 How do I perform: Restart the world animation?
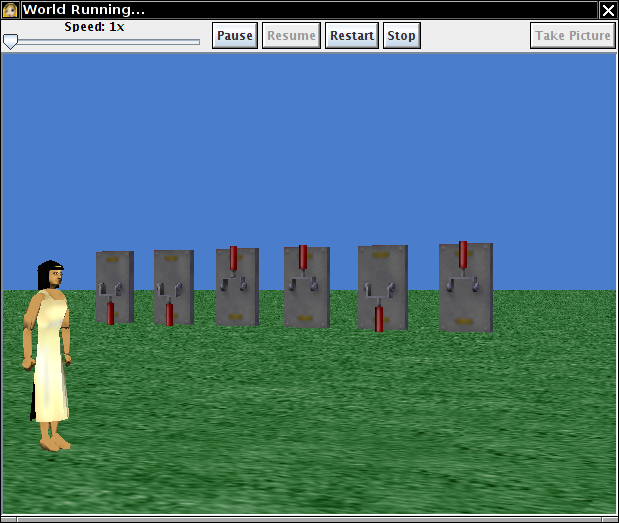pyautogui.click(x=352, y=36)
